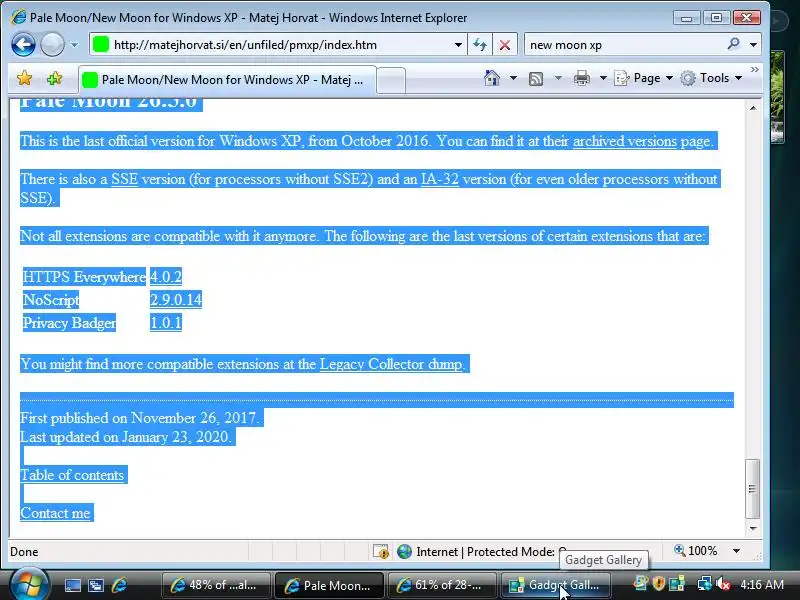Click the Windows Security shield tray icon

click(659, 584)
